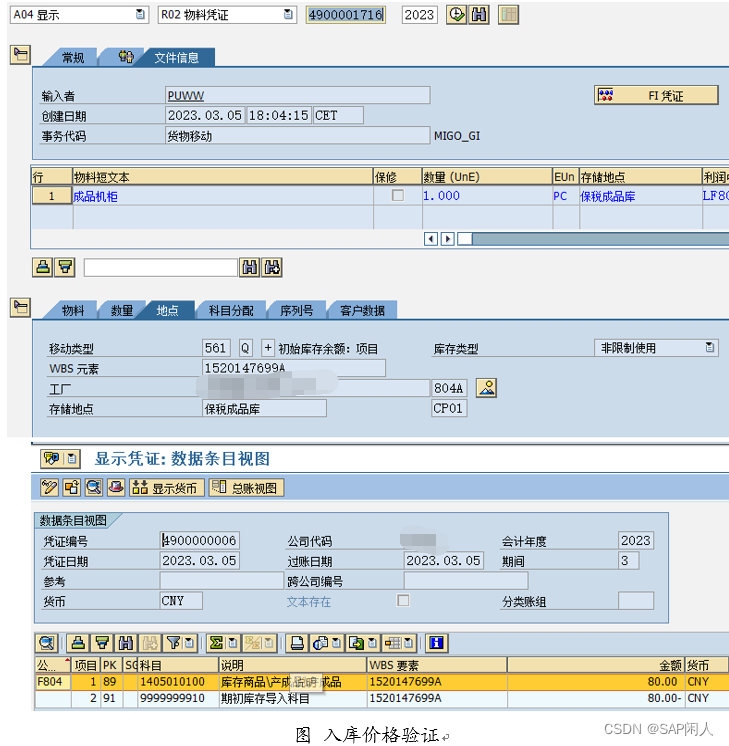Click the 保税成品库 link in item table

[x=607, y=196]
